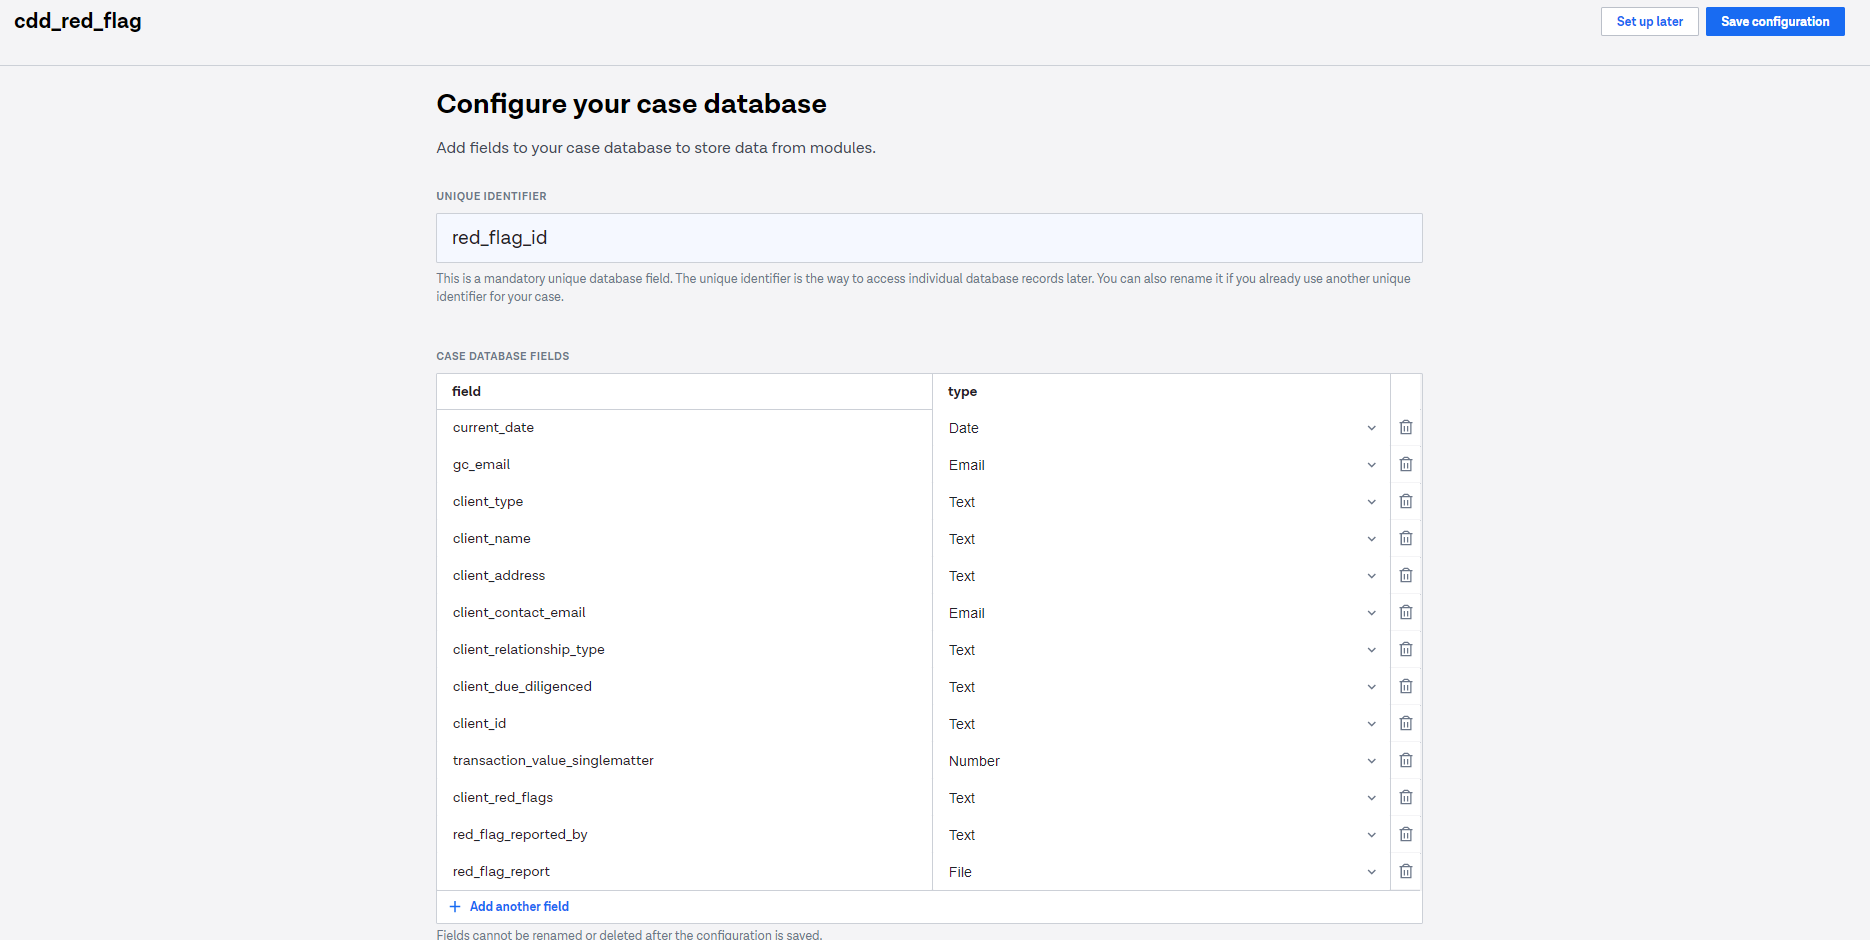Change Number type of transaction_value_singlematter
This screenshot has height=940, width=1870.
pos(1161,761)
